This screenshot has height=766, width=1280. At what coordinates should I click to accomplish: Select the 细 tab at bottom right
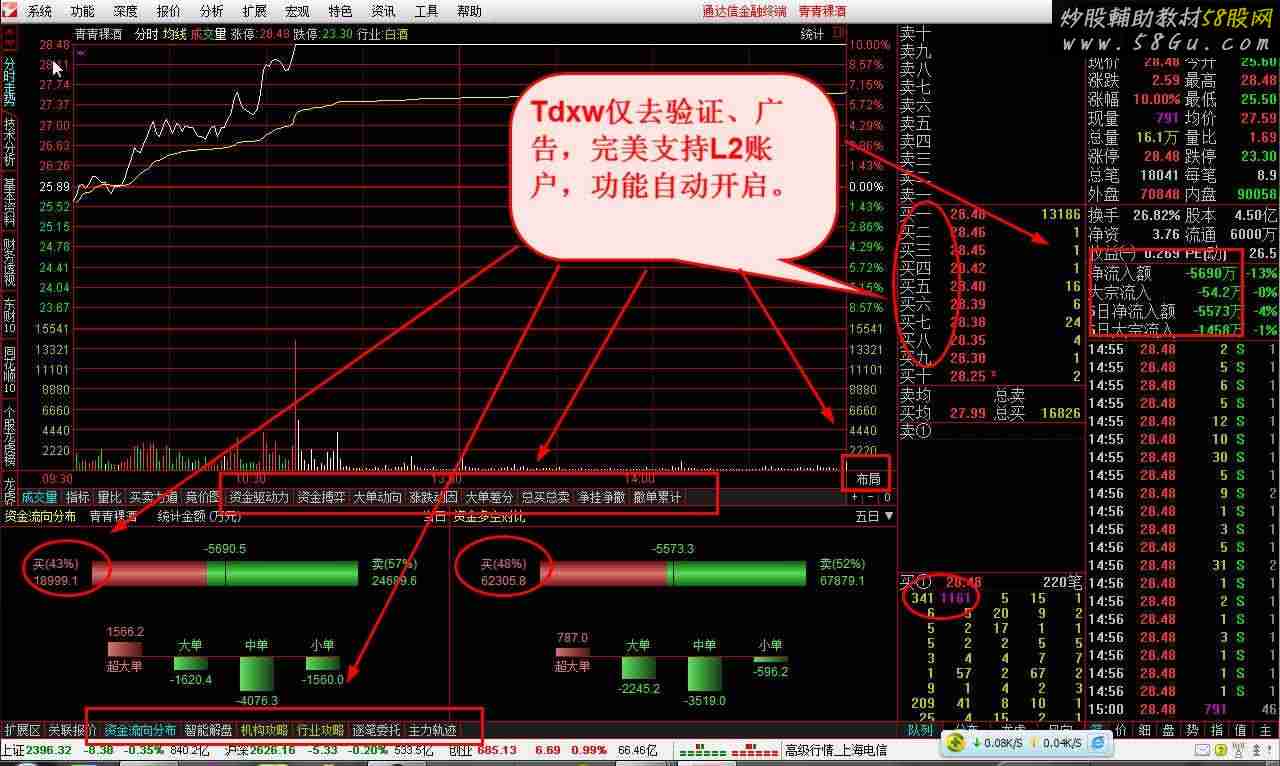click(1143, 730)
